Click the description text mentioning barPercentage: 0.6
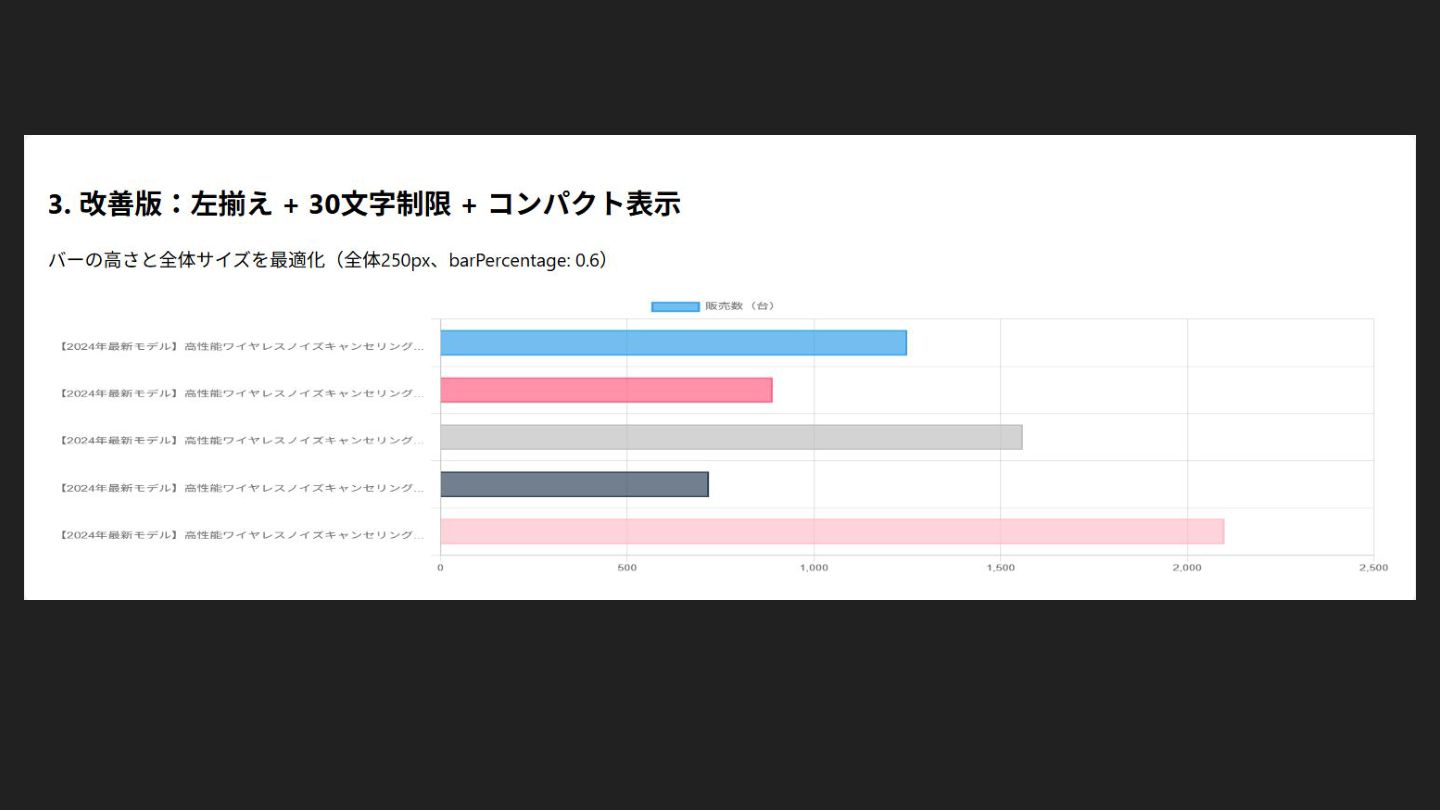The width and height of the screenshot is (1440, 810). pyautogui.click(x=328, y=261)
